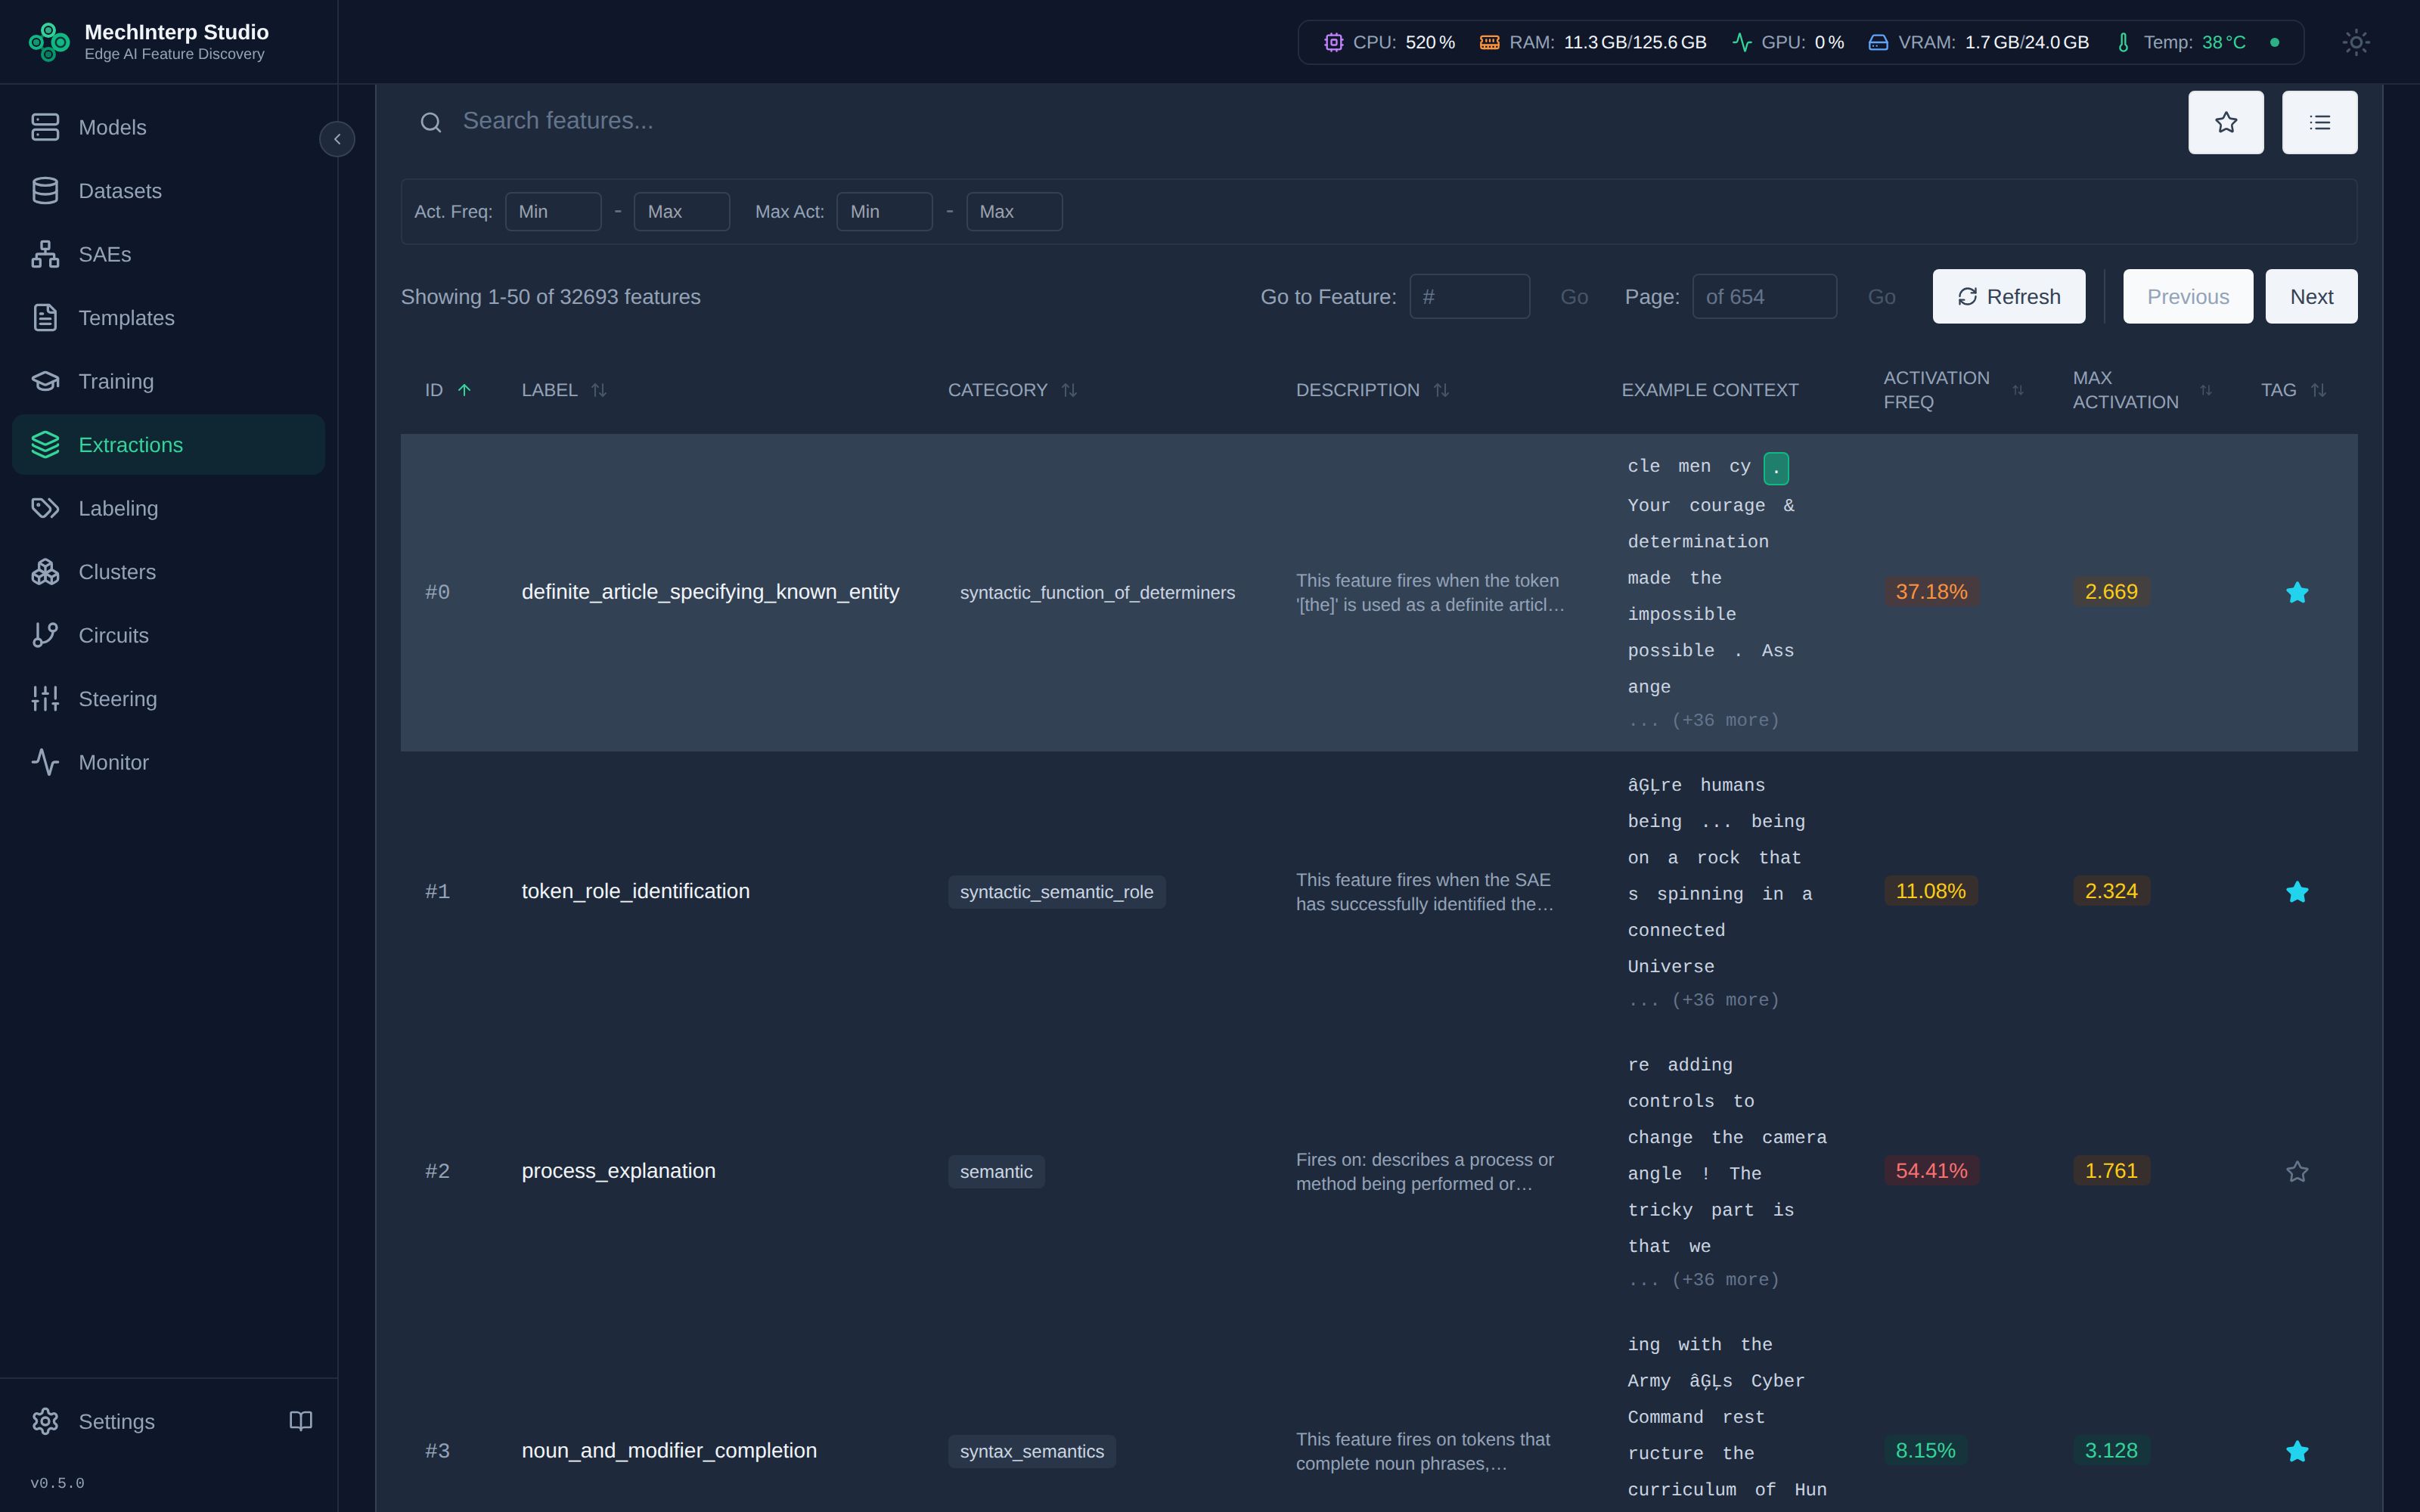Click the syntactic_semantic_role category tag
Screen dimensions: 2420x1512
1056,892
